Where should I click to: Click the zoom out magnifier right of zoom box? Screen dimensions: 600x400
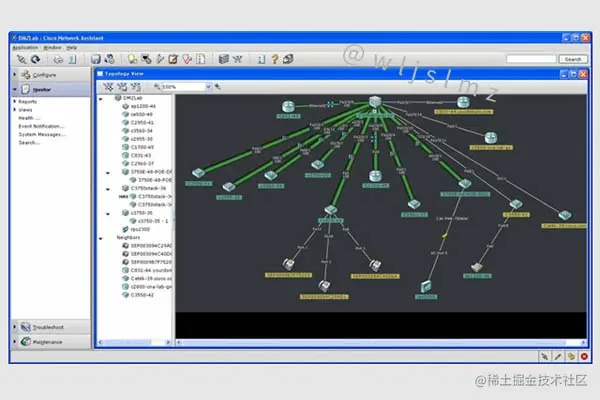click(217, 87)
